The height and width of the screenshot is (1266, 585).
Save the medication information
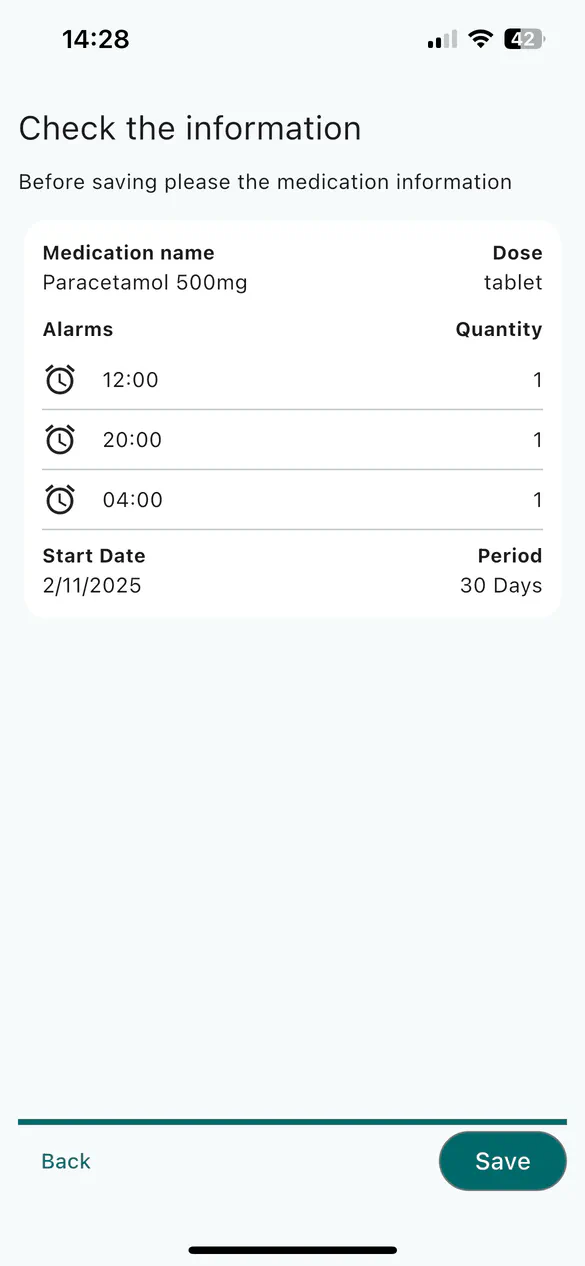pos(503,1161)
